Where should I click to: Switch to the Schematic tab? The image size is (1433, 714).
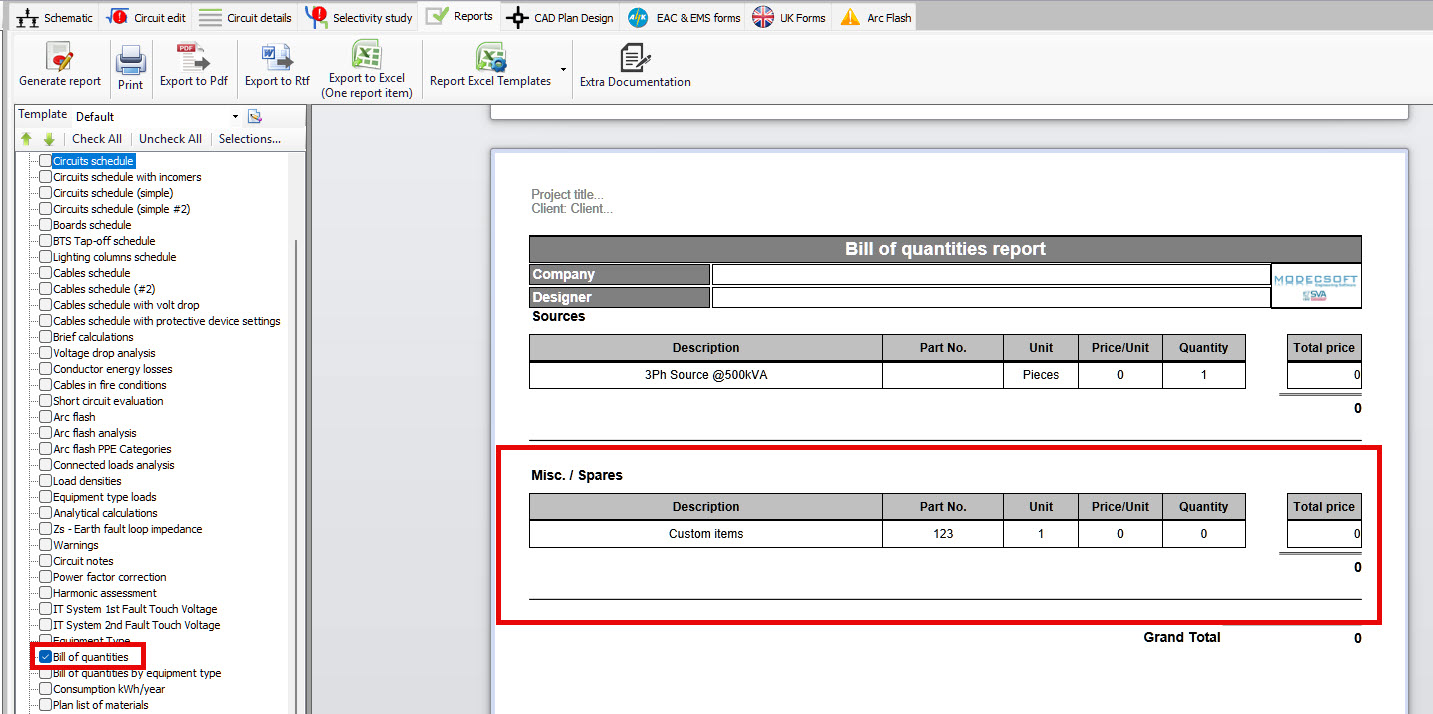(x=56, y=17)
